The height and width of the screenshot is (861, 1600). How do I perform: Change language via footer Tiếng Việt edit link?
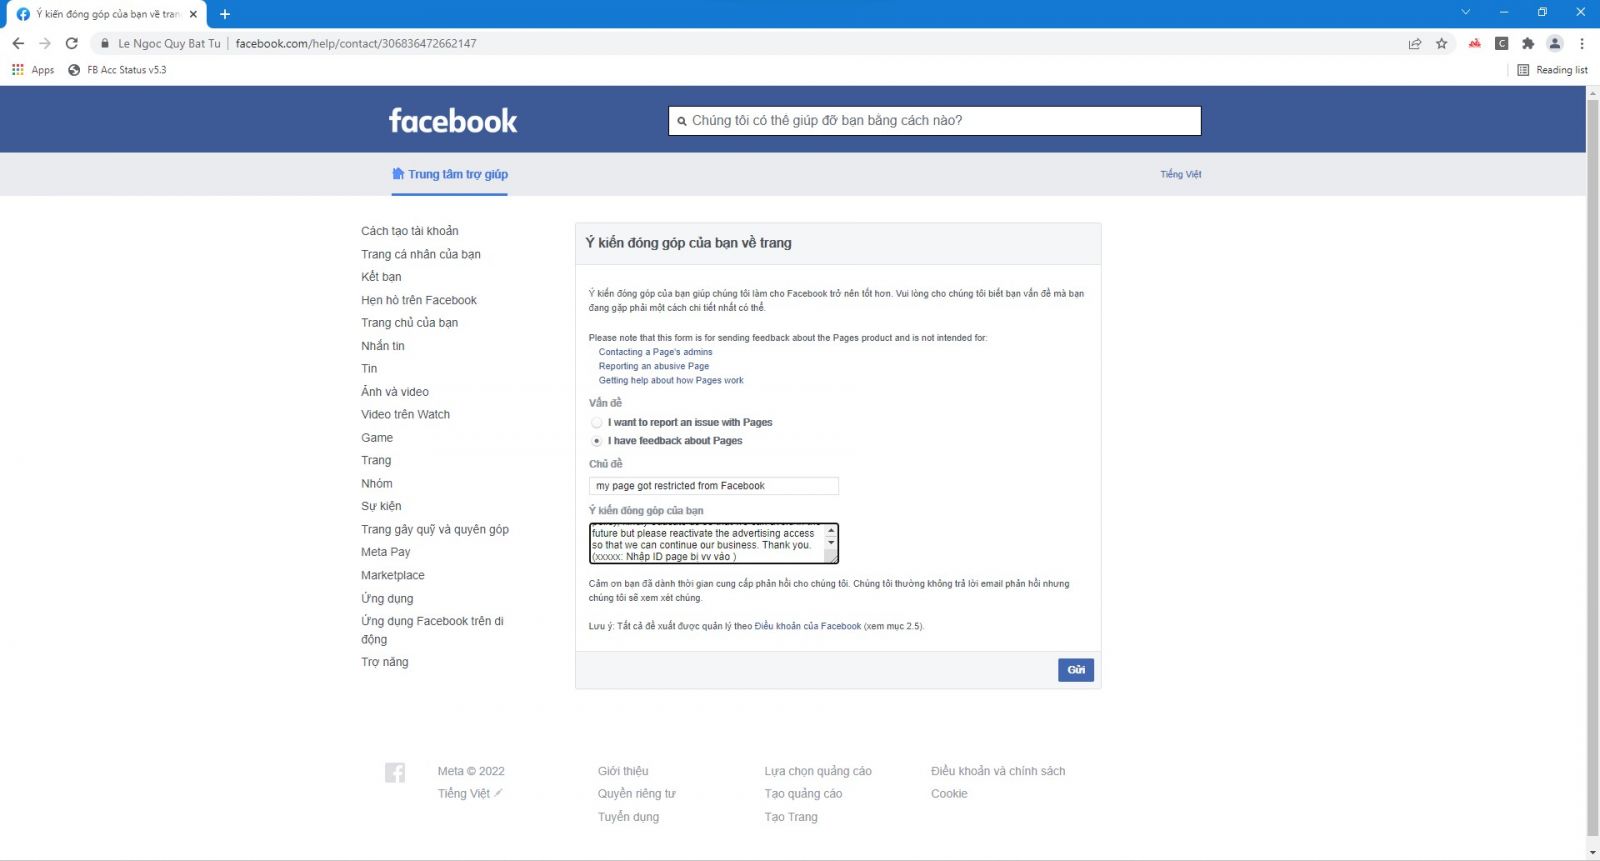click(x=470, y=794)
